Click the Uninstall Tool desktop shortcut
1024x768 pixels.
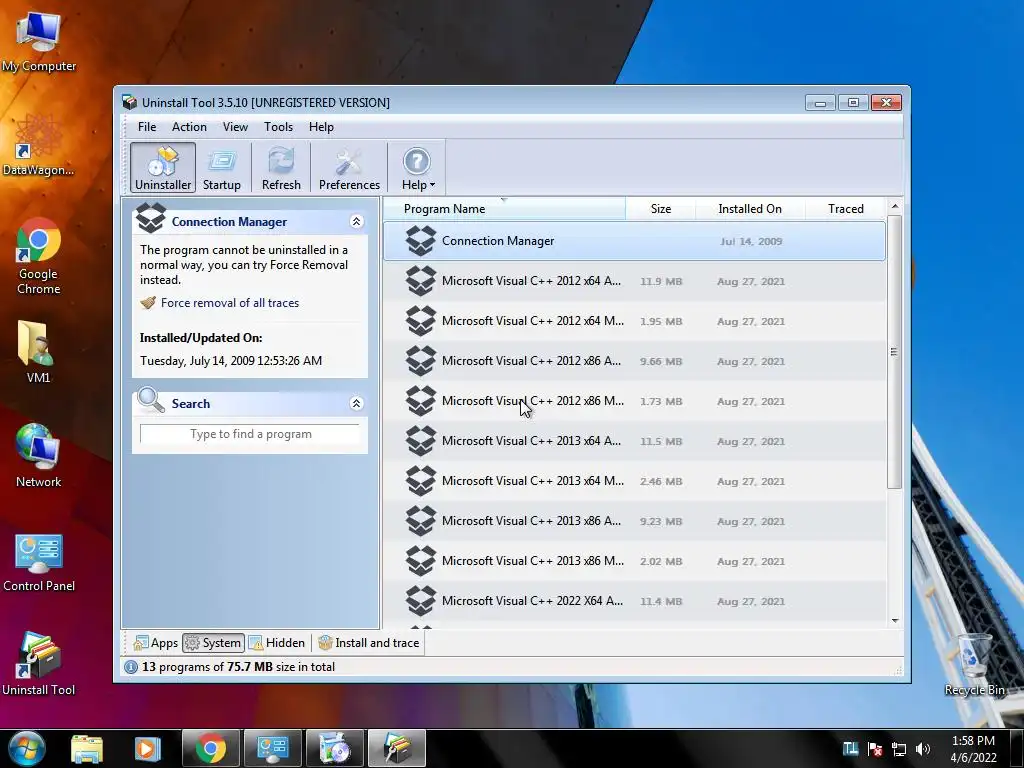click(x=39, y=663)
